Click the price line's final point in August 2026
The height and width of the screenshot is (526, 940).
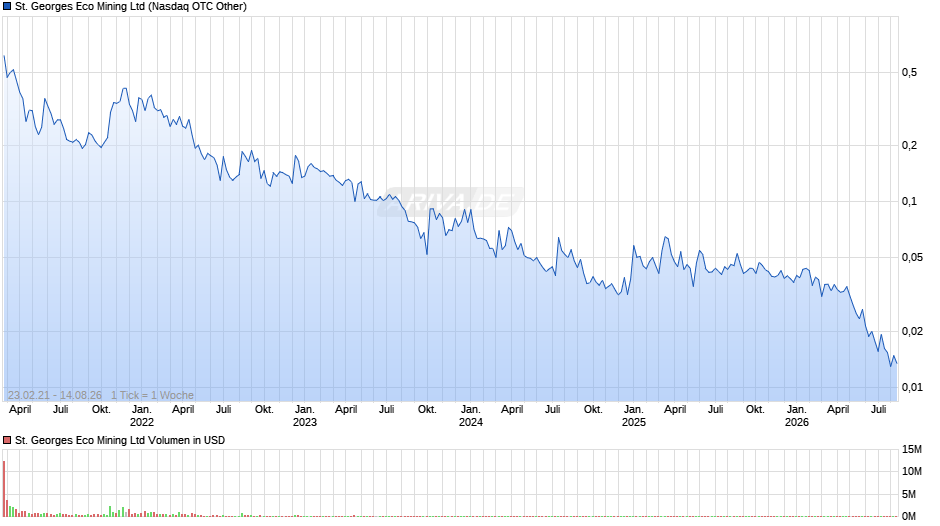click(896, 363)
